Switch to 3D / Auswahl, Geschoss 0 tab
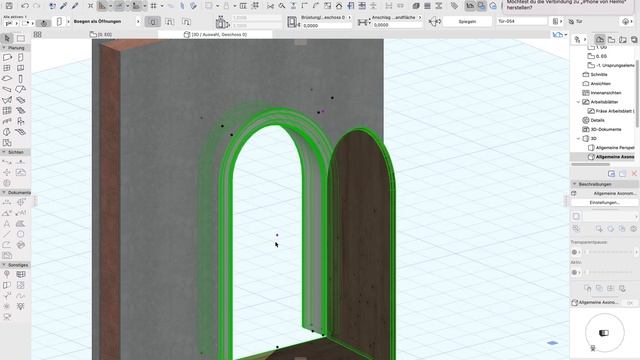Screen dimensions: 640x360 tap(215, 35)
